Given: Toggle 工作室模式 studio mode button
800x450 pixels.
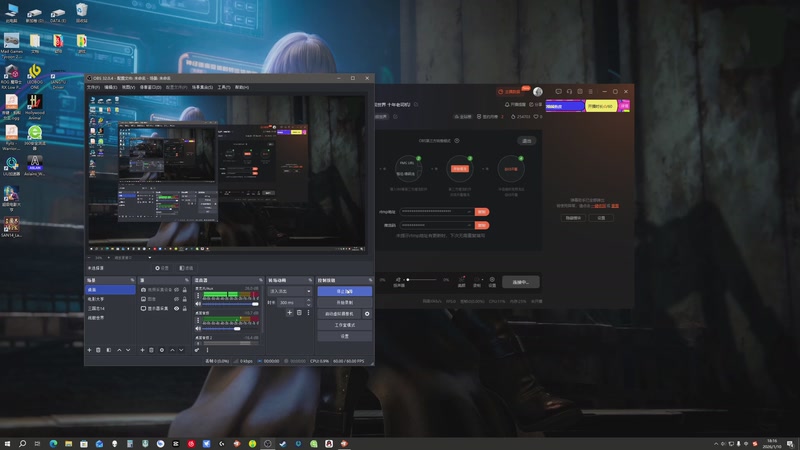Looking at the screenshot, I should 344,325.
